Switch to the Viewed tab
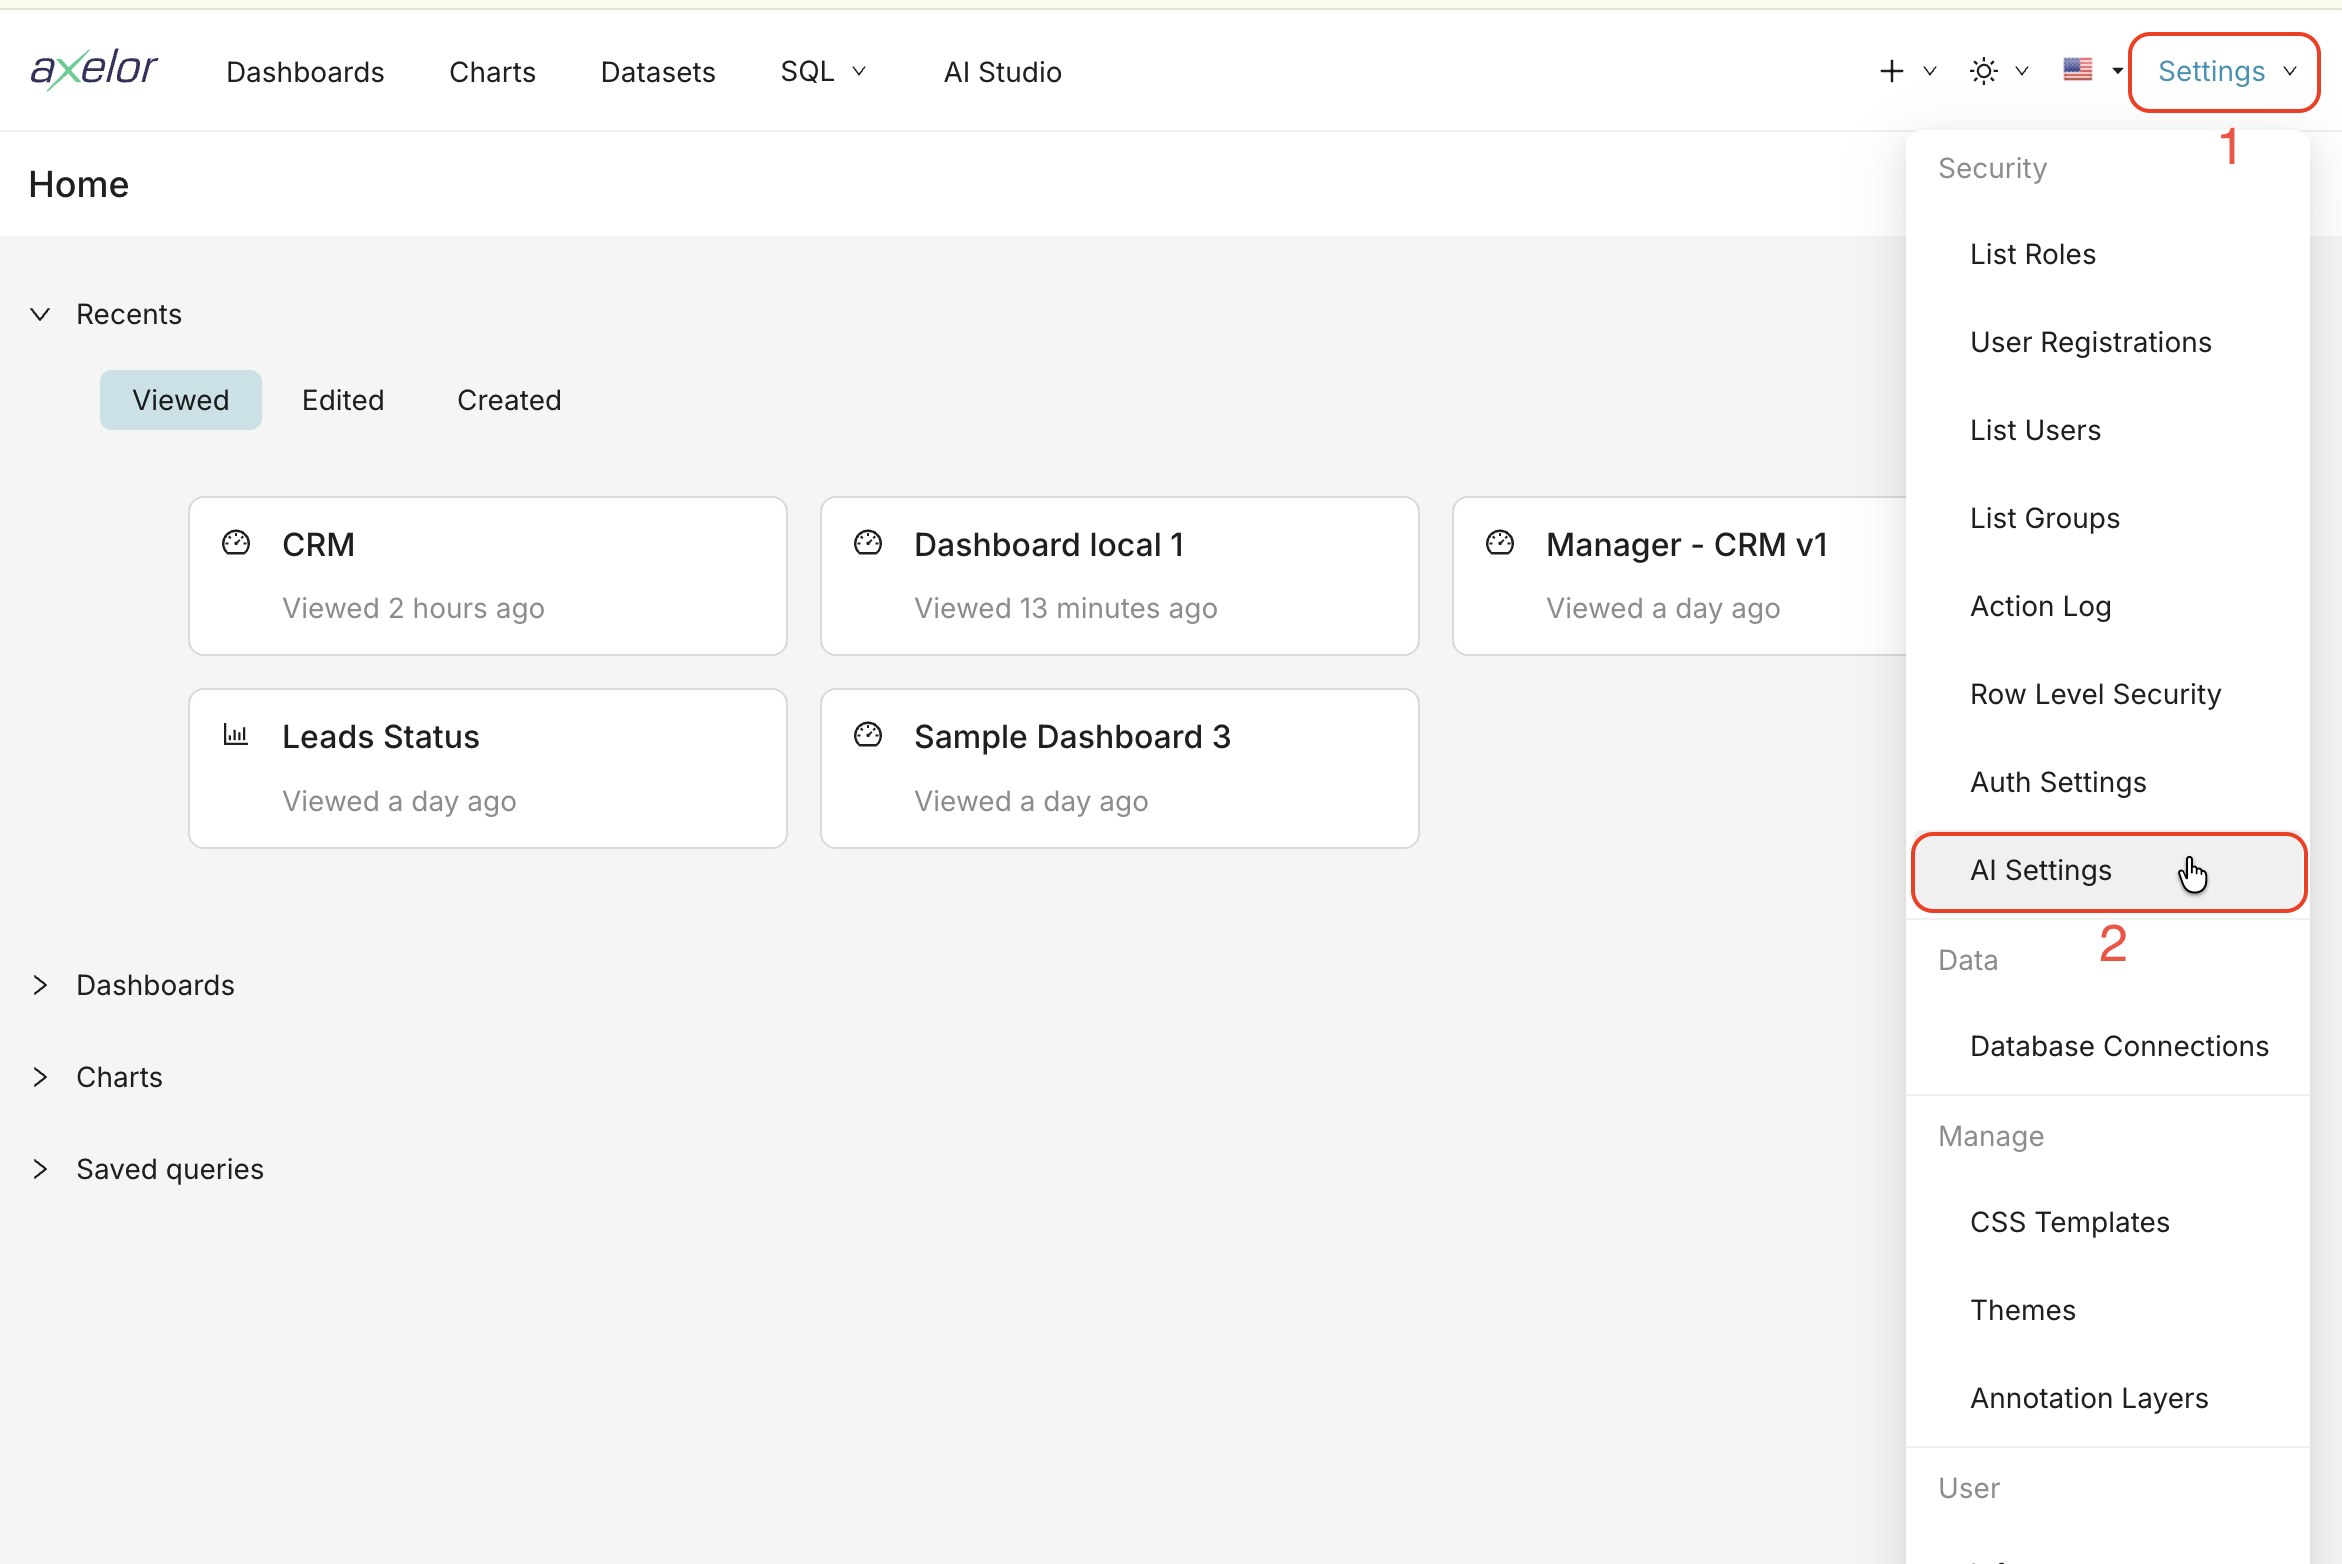 pyautogui.click(x=181, y=400)
